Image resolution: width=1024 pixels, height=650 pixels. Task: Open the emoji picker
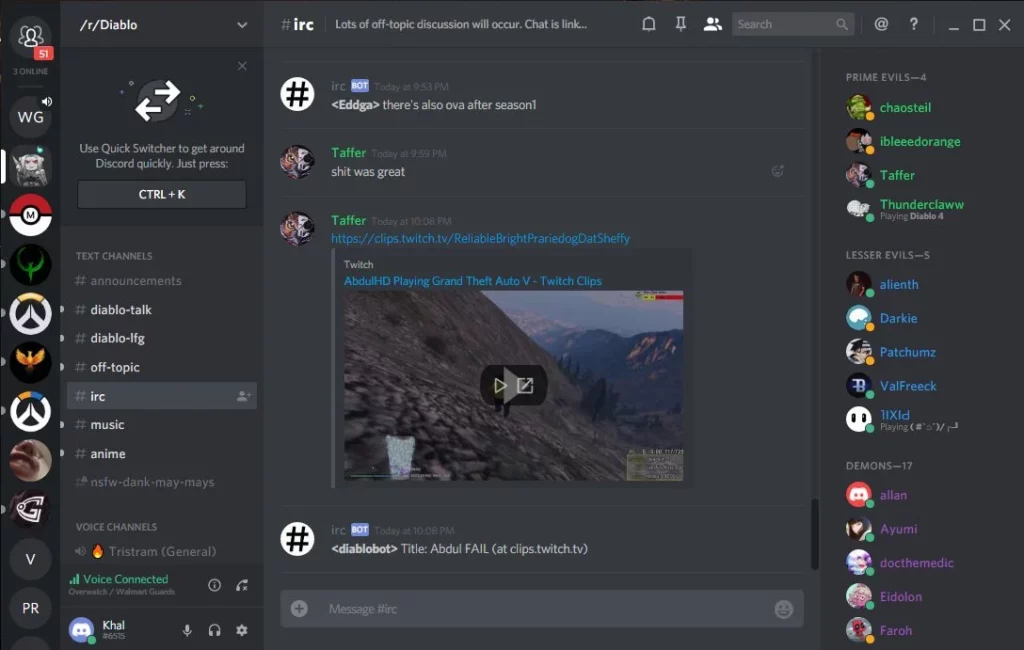(x=783, y=609)
